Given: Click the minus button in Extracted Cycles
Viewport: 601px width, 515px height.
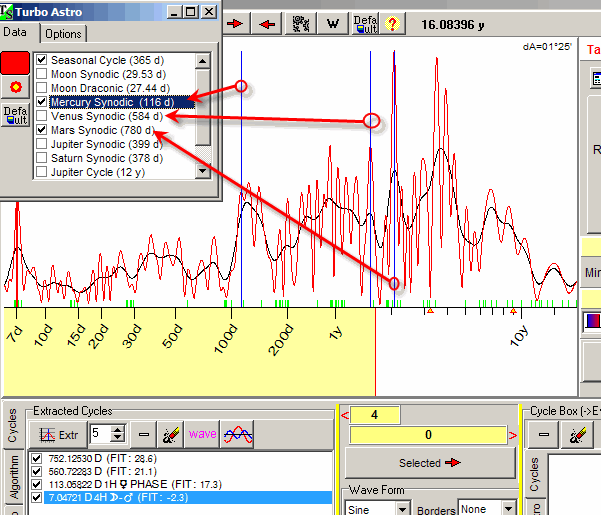Looking at the screenshot, I should coord(144,435).
